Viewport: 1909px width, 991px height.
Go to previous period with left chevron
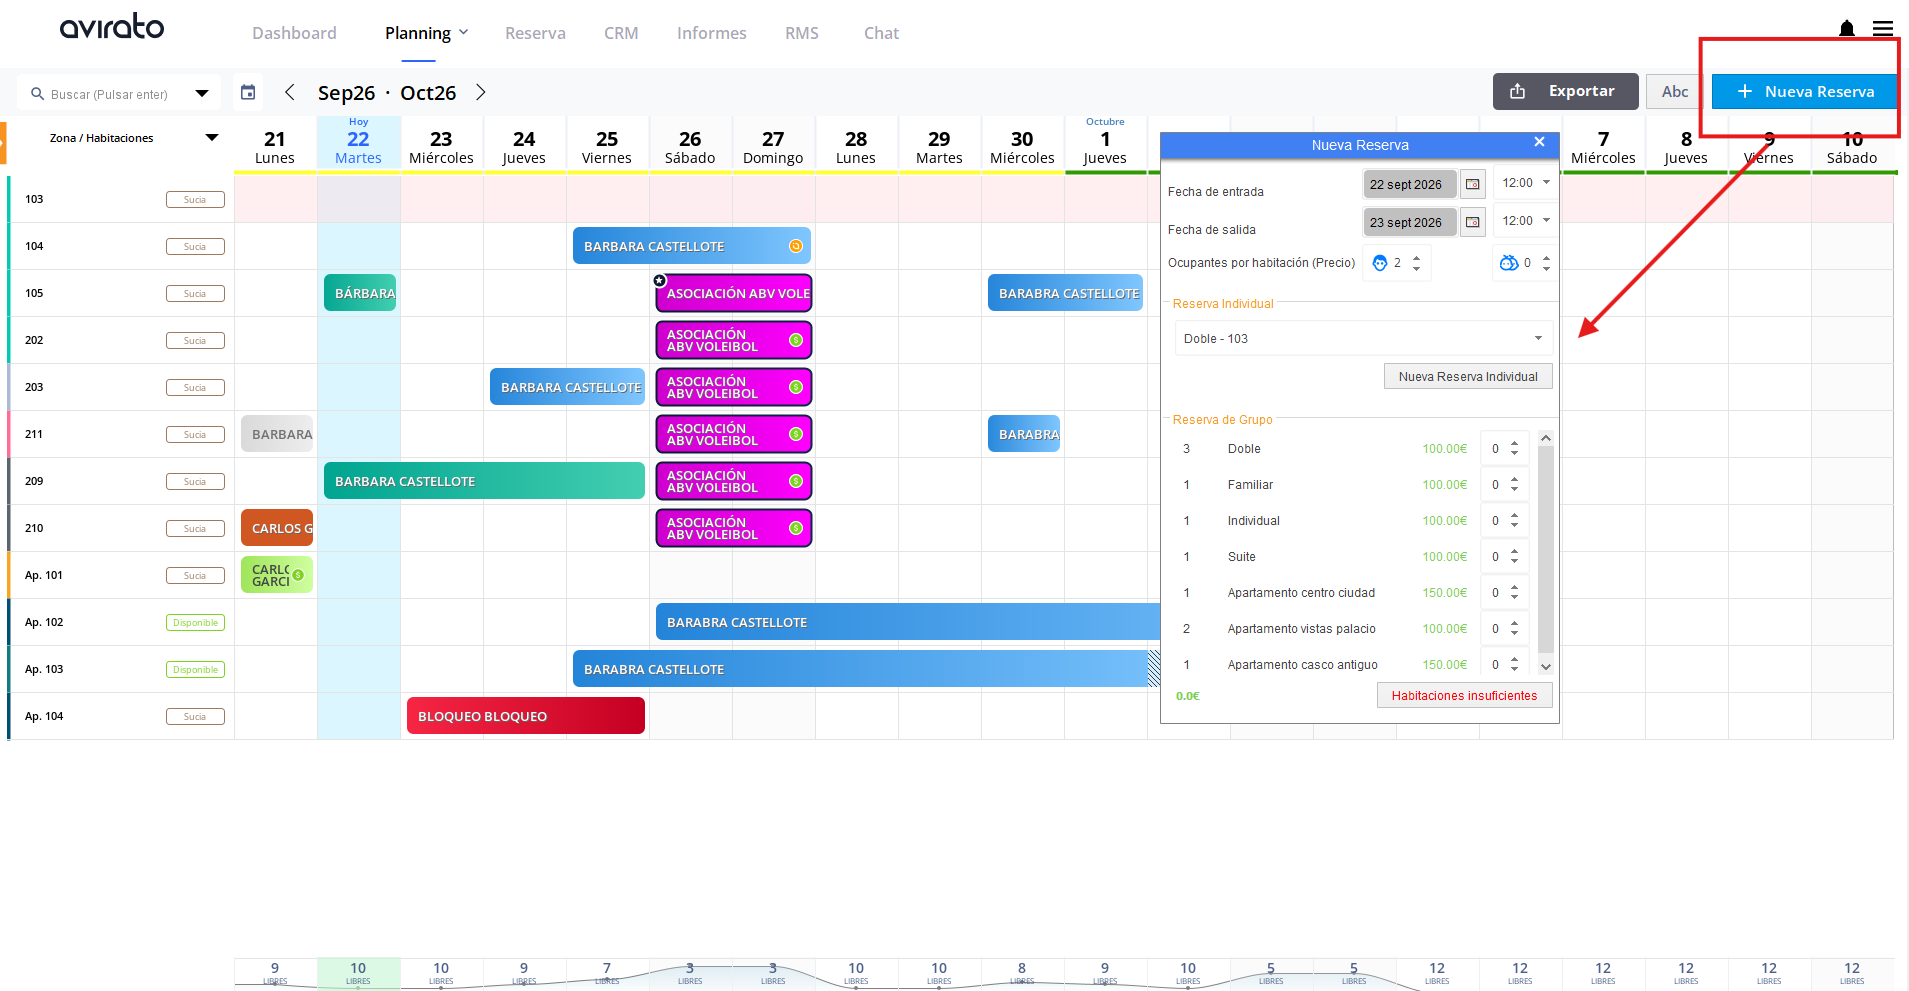tap(290, 92)
